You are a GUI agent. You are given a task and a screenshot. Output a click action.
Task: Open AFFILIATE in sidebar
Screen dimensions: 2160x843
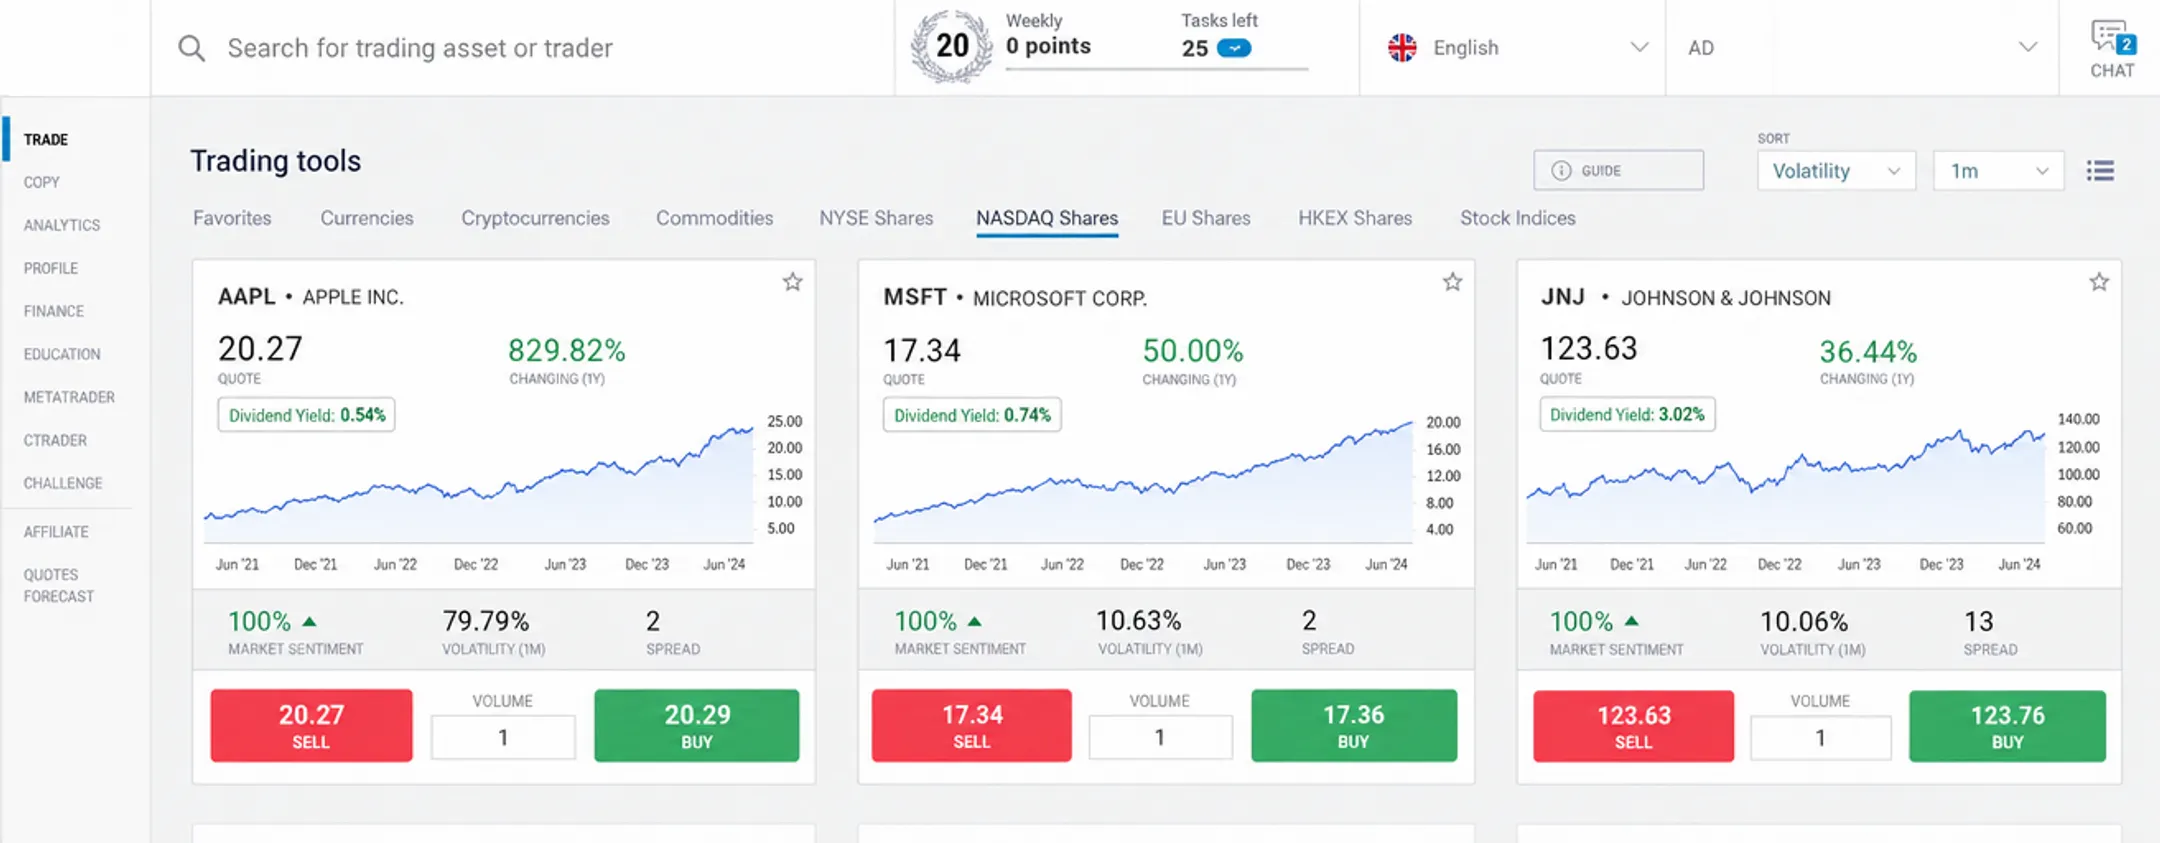point(56,532)
